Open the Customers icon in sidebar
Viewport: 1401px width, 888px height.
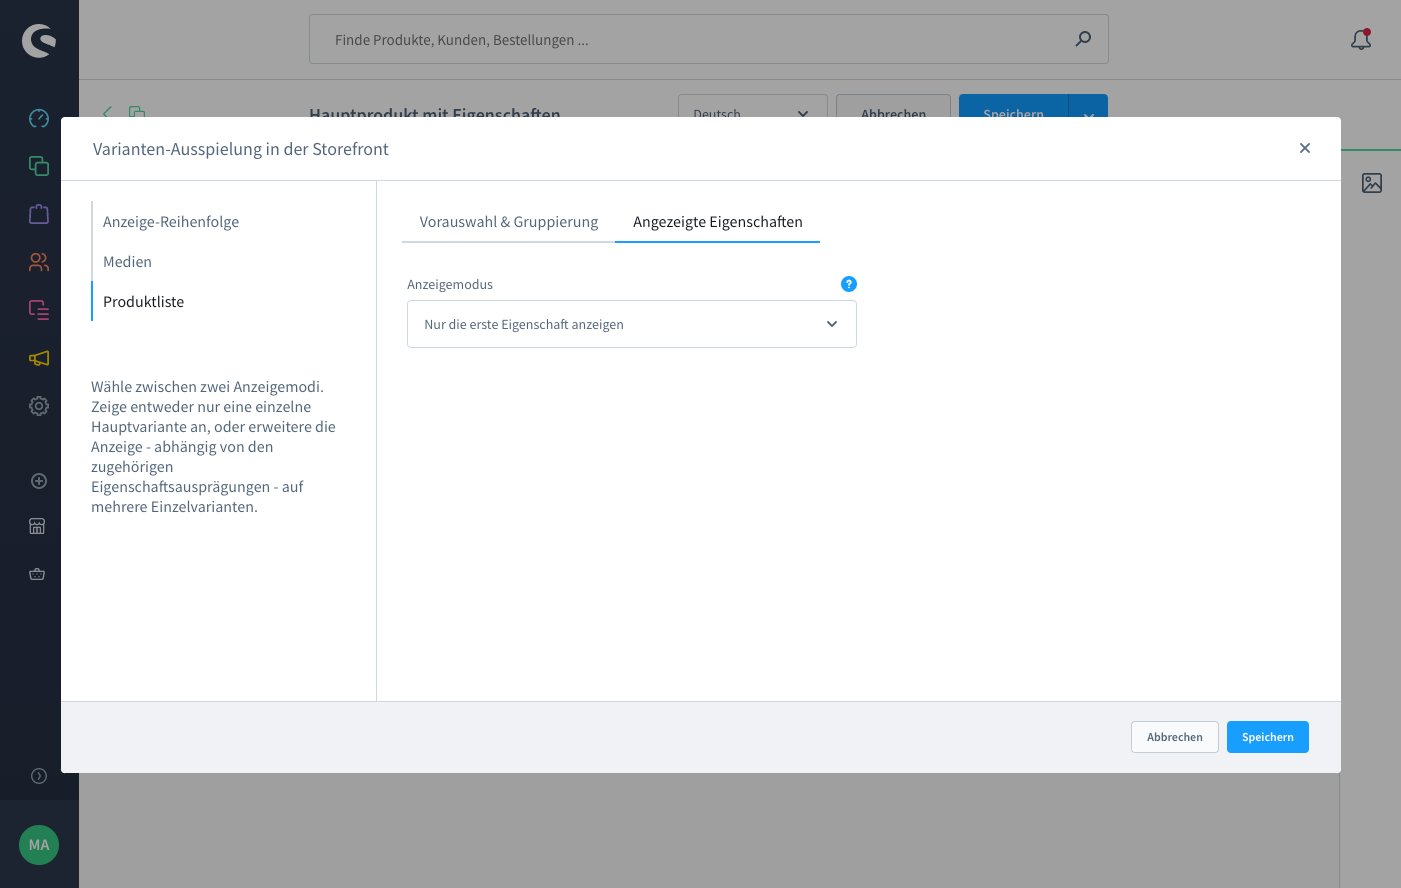(x=39, y=262)
